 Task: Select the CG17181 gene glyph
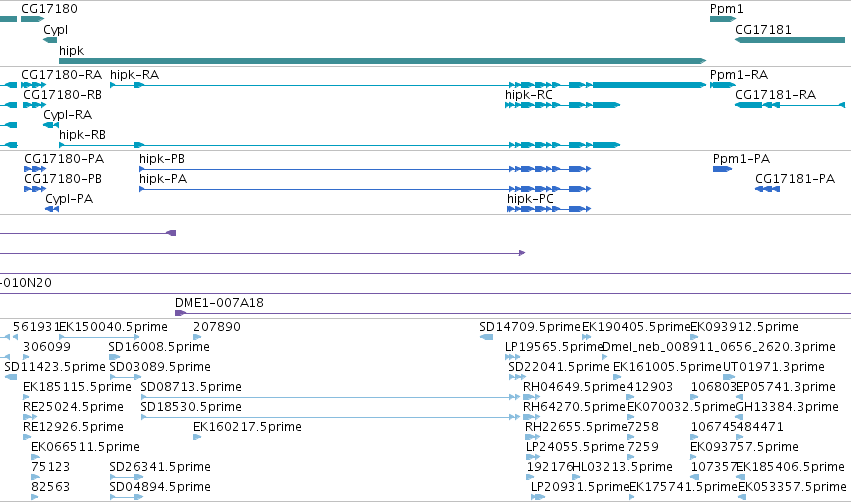click(790, 40)
